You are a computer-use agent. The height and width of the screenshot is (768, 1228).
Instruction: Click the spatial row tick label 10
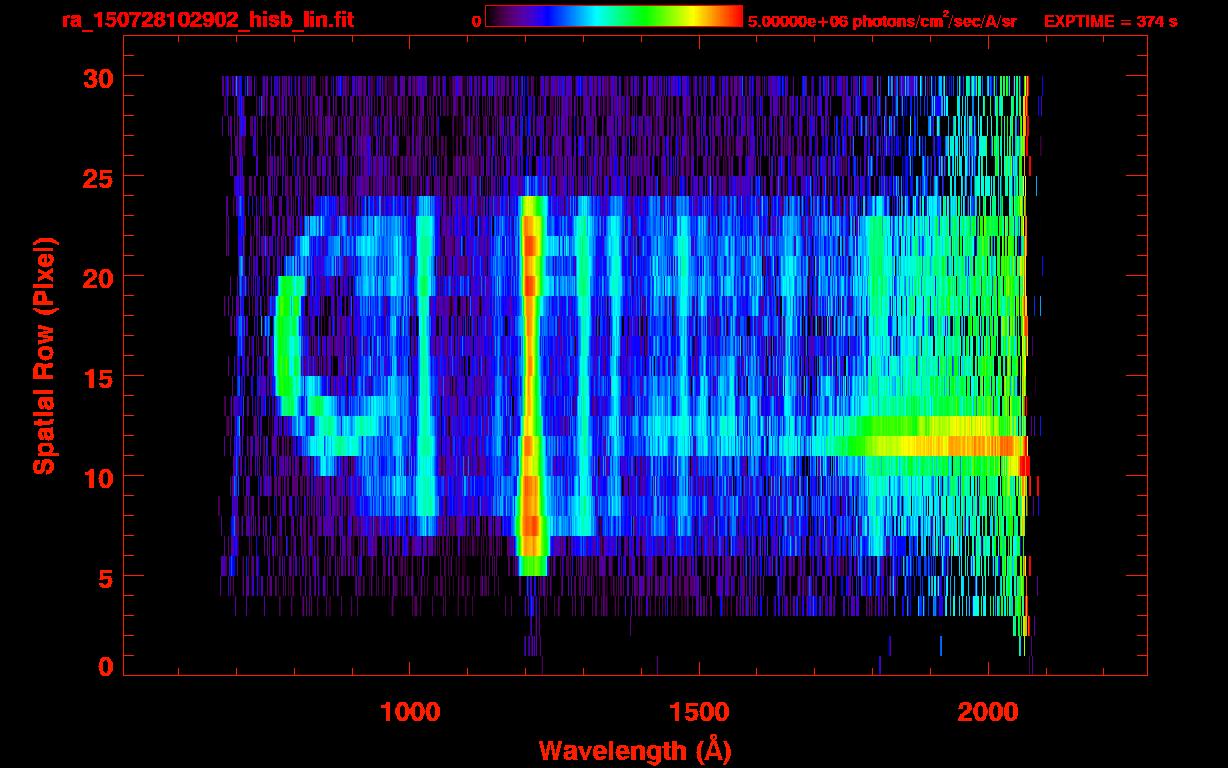coord(97,477)
